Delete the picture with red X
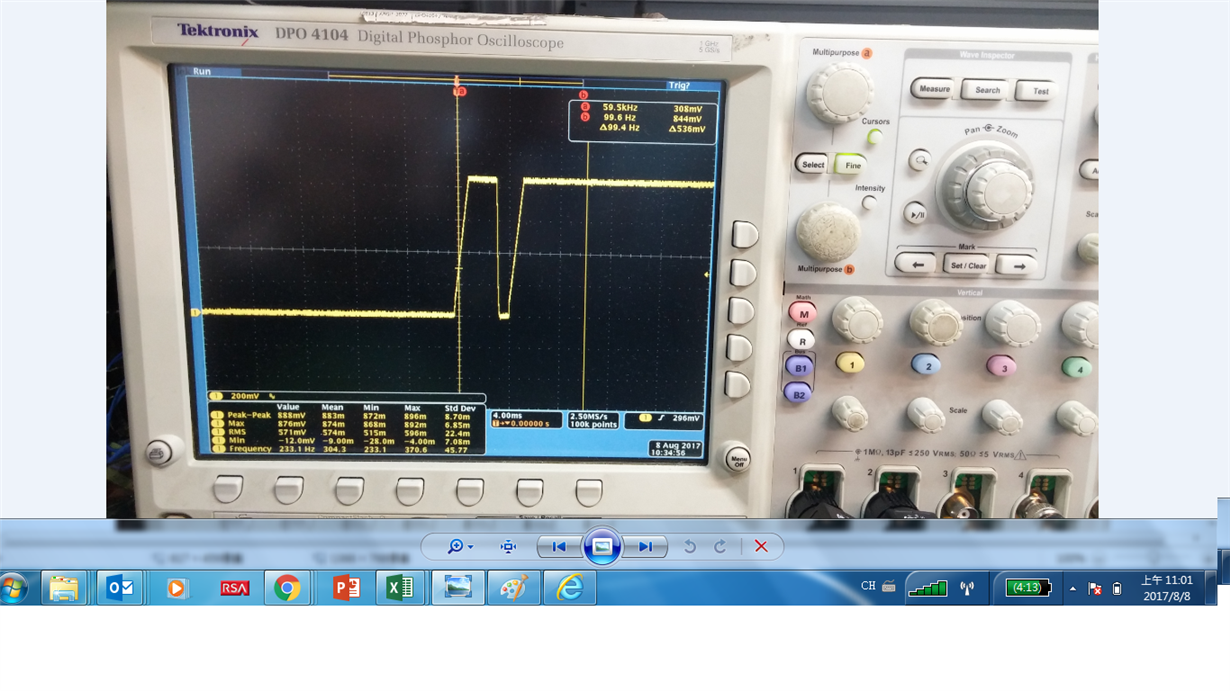The height and width of the screenshot is (691, 1230). click(761, 546)
